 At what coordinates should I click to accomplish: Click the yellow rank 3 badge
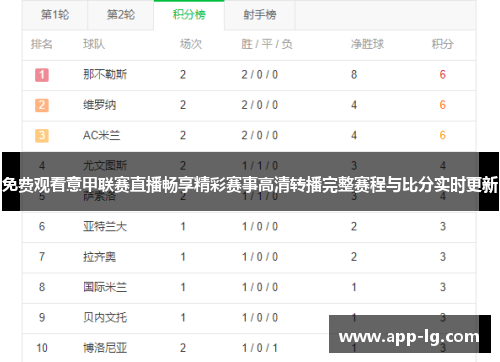[x=42, y=135]
